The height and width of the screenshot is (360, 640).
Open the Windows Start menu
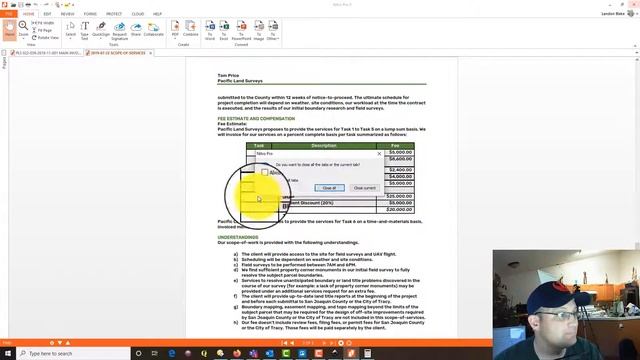point(8,353)
